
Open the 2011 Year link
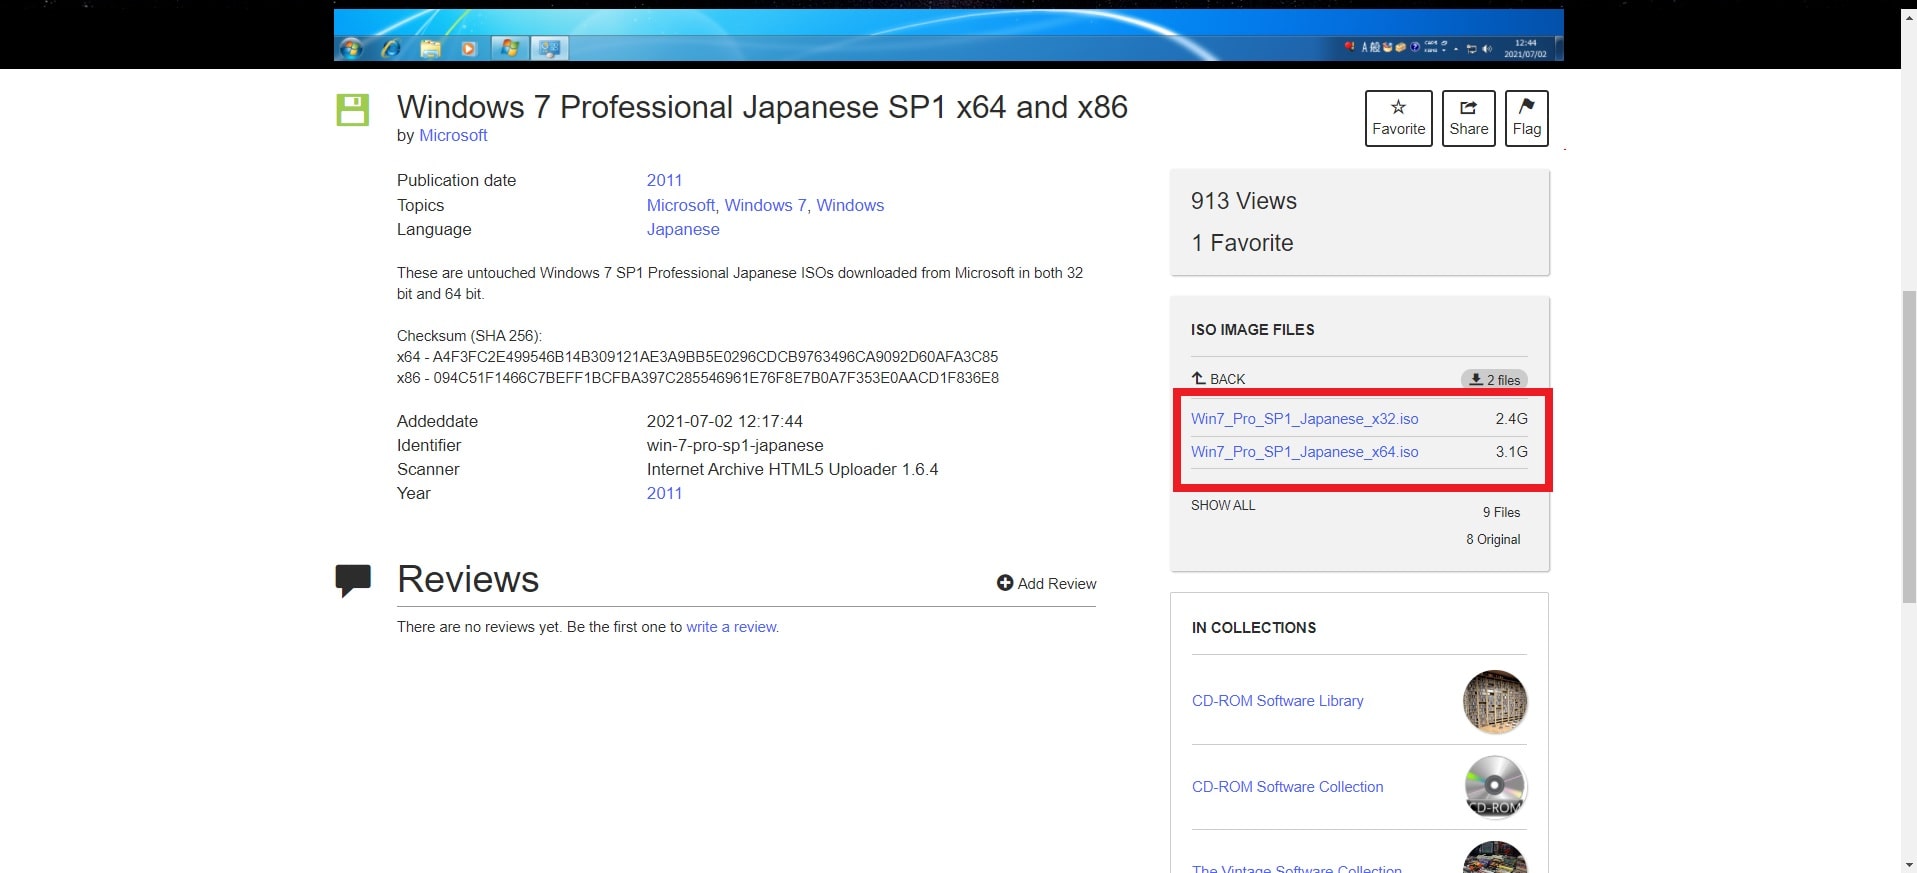[x=664, y=493]
